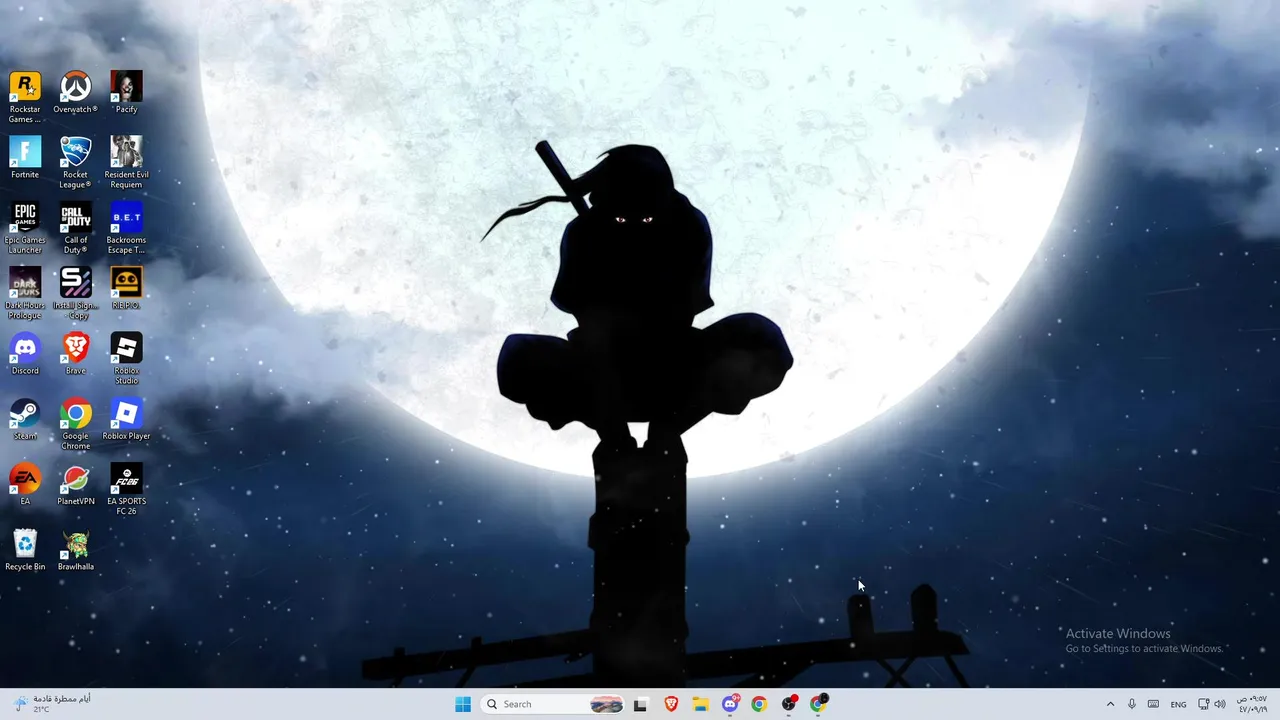Switch input language via ENG indicator
1280x720 pixels.
click(1179, 704)
